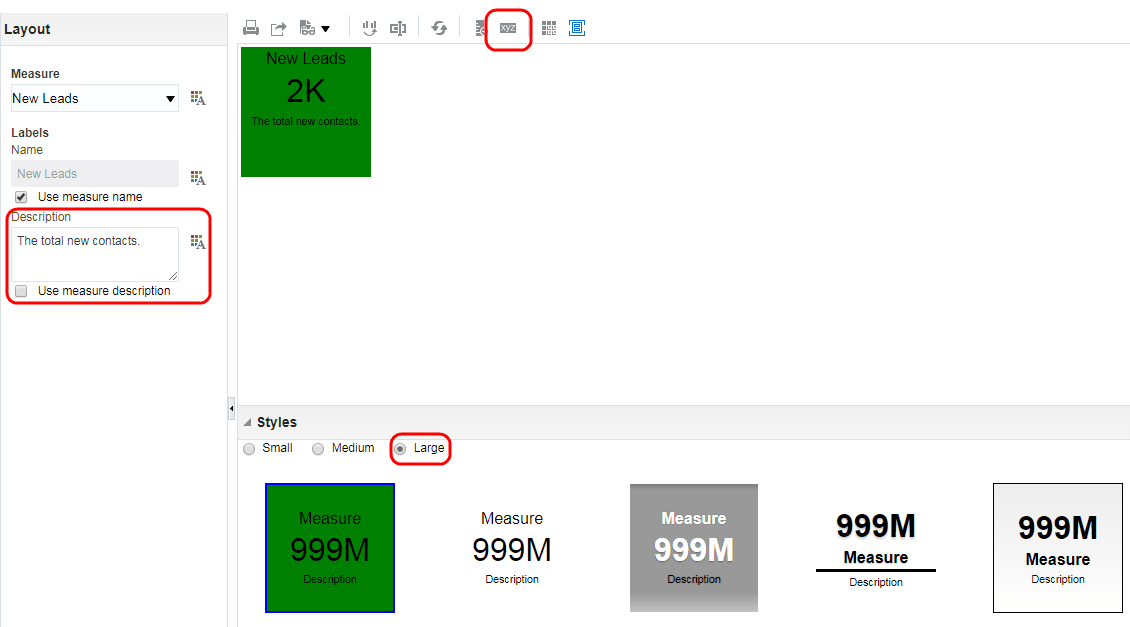The width and height of the screenshot is (1130, 627).
Task: Click the formatting icon next to the Description box
Action: tap(198, 241)
